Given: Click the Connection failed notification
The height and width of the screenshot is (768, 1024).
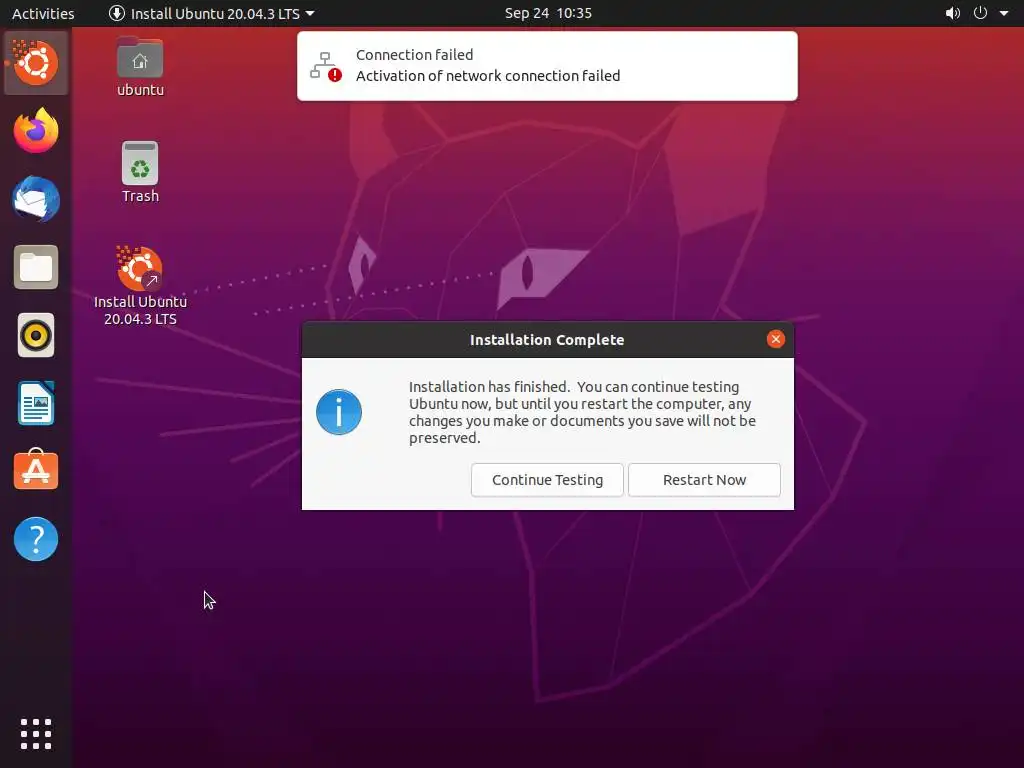Looking at the screenshot, I should (x=547, y=66).
